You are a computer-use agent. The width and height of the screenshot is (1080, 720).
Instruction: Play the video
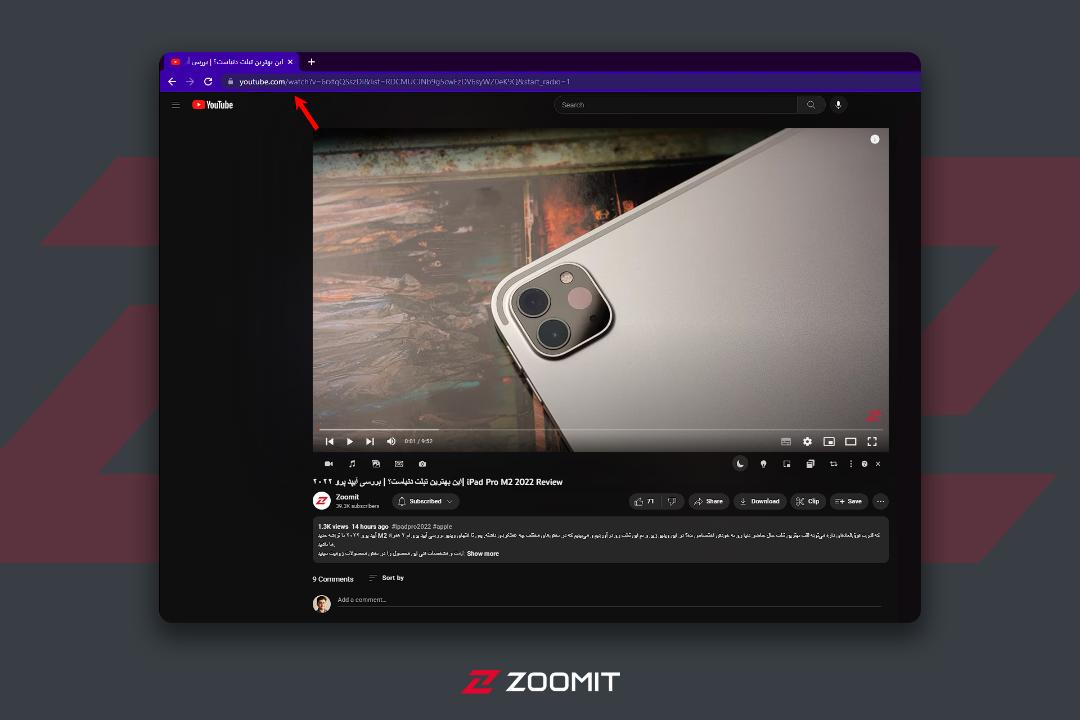pos(349,441)
